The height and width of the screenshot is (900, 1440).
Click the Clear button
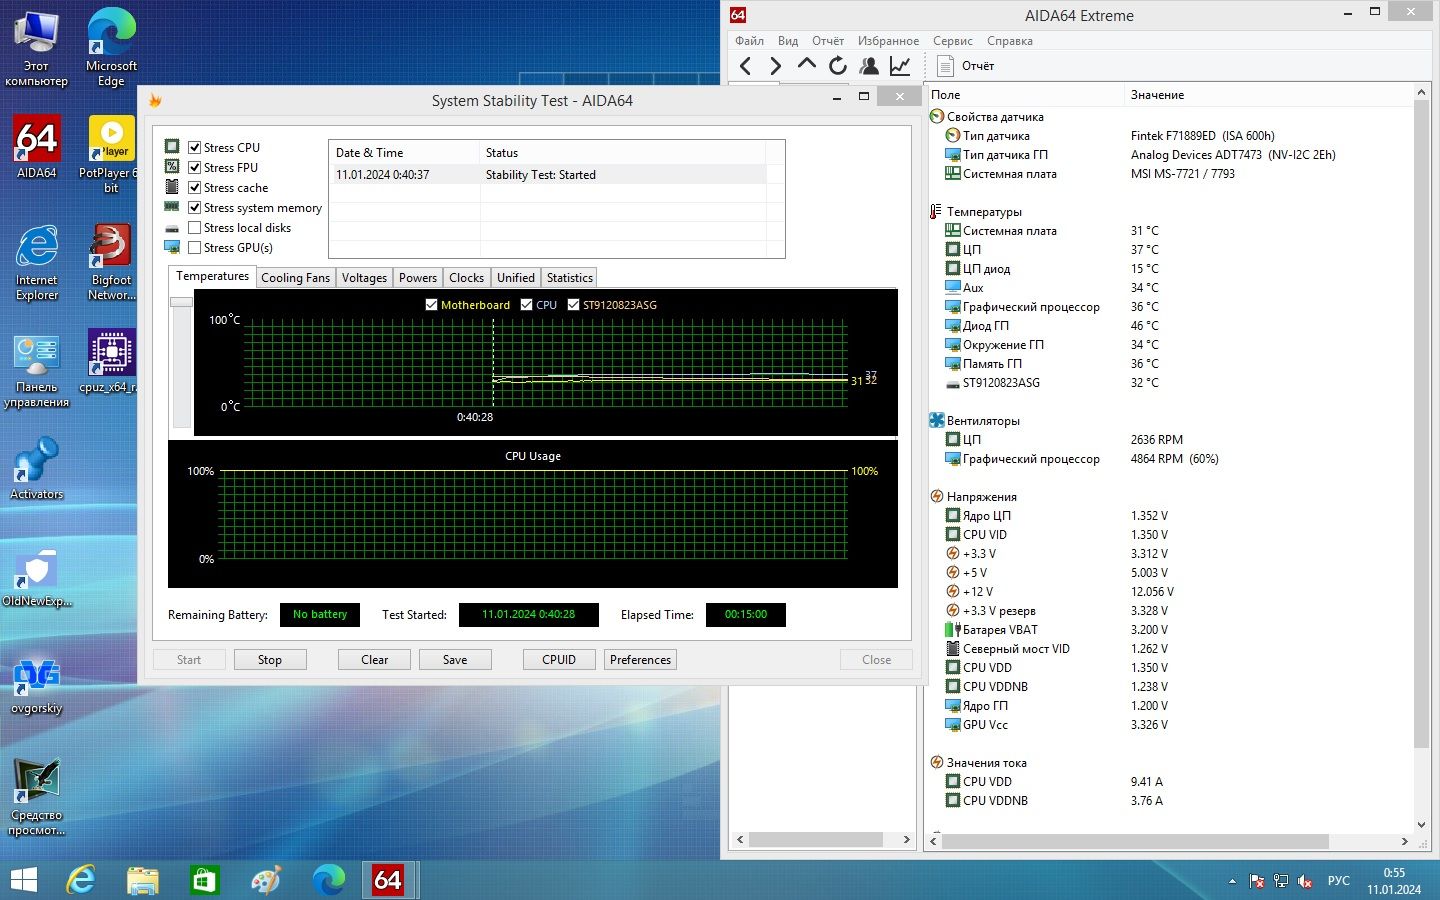tap(375, 660)
